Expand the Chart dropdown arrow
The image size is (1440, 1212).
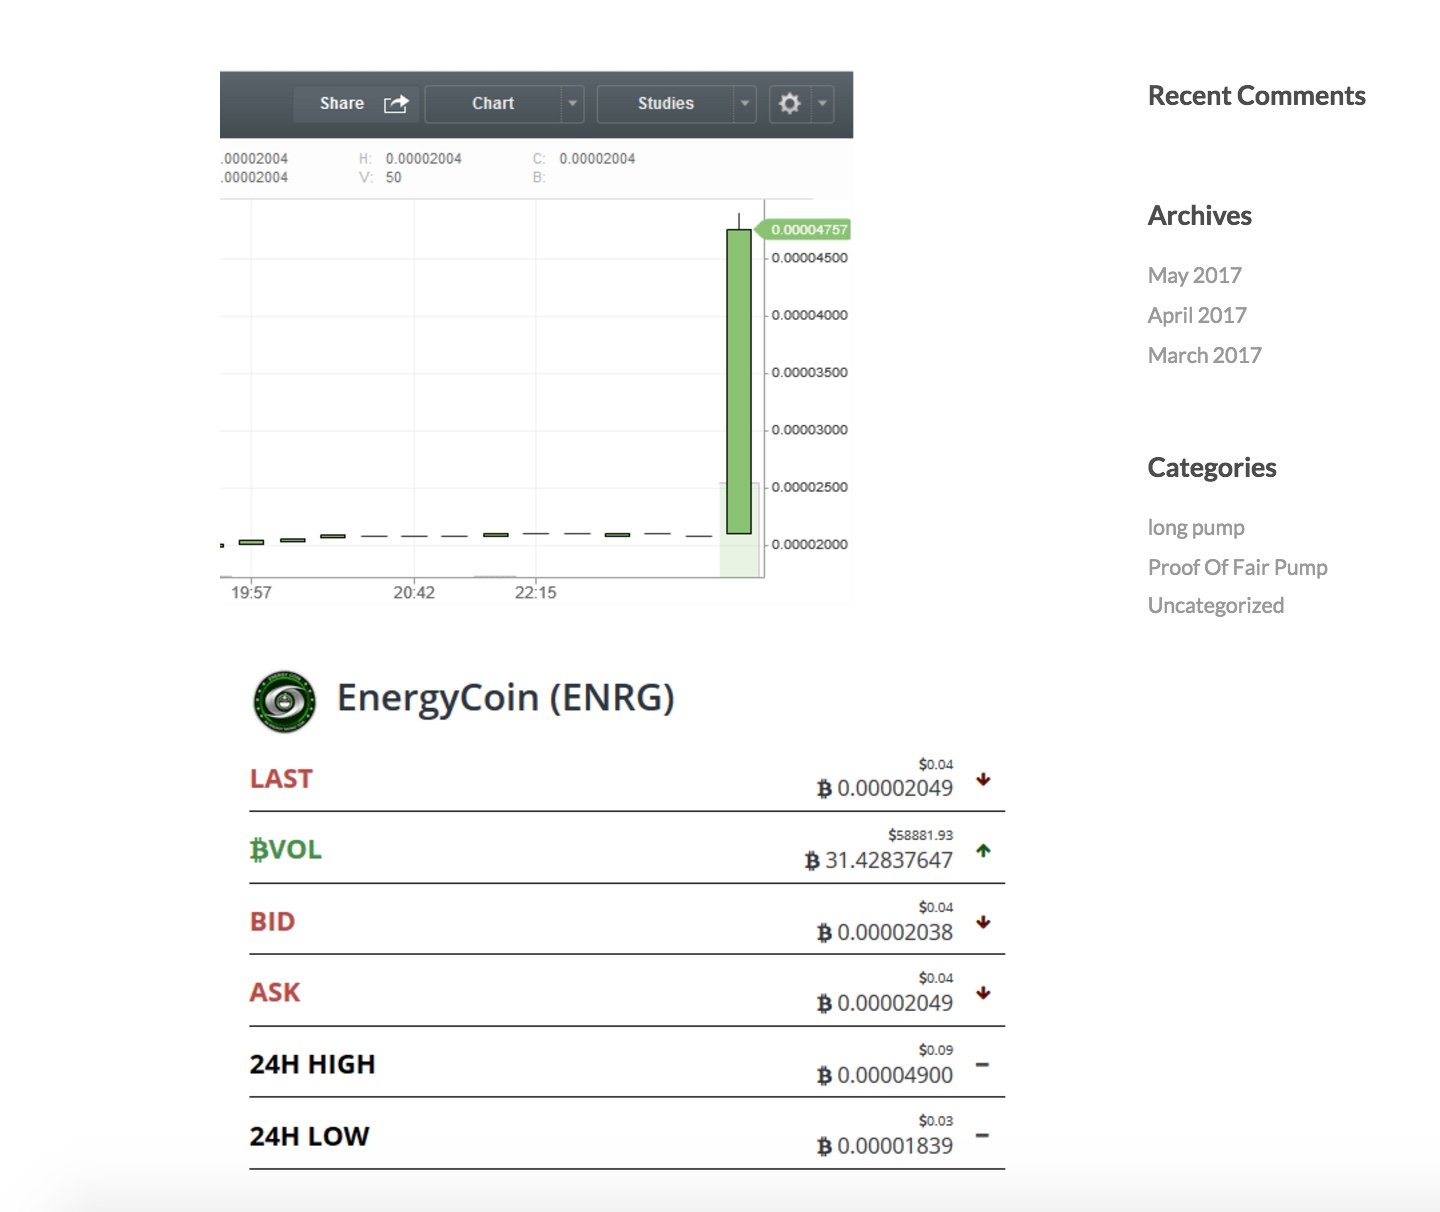coord(573,103)
